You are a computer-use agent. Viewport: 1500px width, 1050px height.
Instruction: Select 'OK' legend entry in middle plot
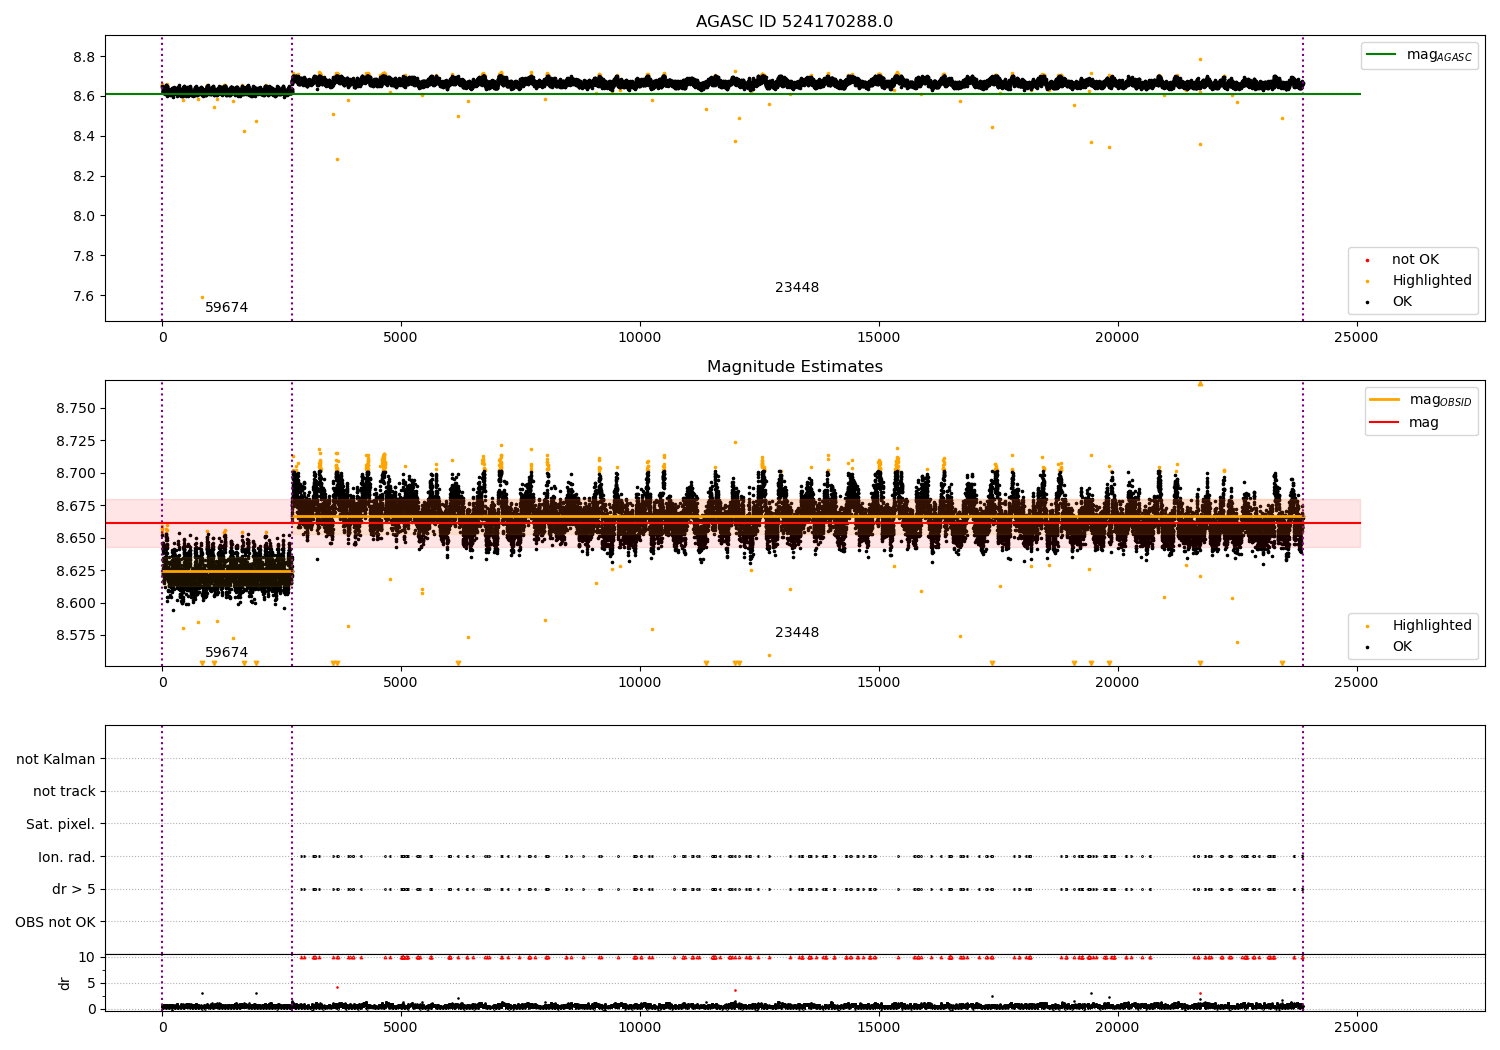tap(1402, 647)
